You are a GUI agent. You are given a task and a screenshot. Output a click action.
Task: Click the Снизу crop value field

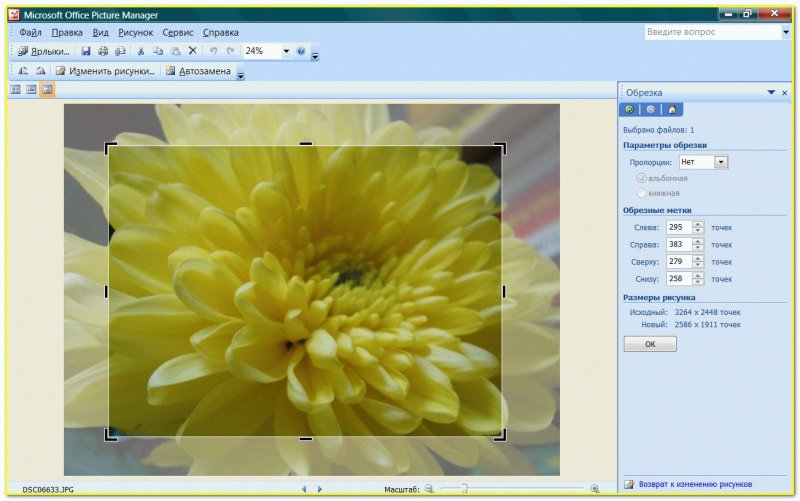point(679,279)
